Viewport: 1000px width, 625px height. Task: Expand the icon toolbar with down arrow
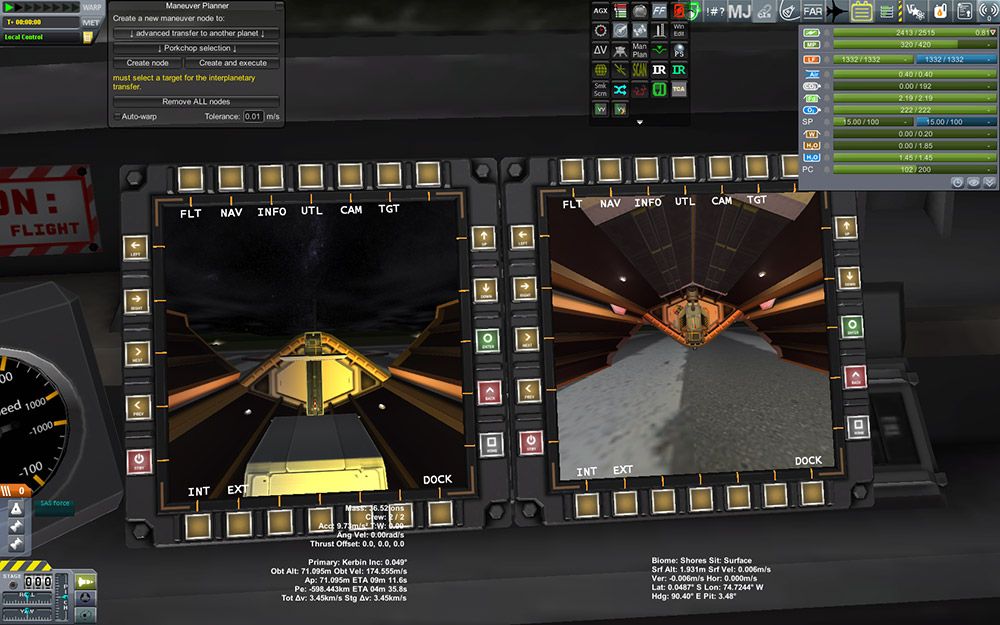640,122
